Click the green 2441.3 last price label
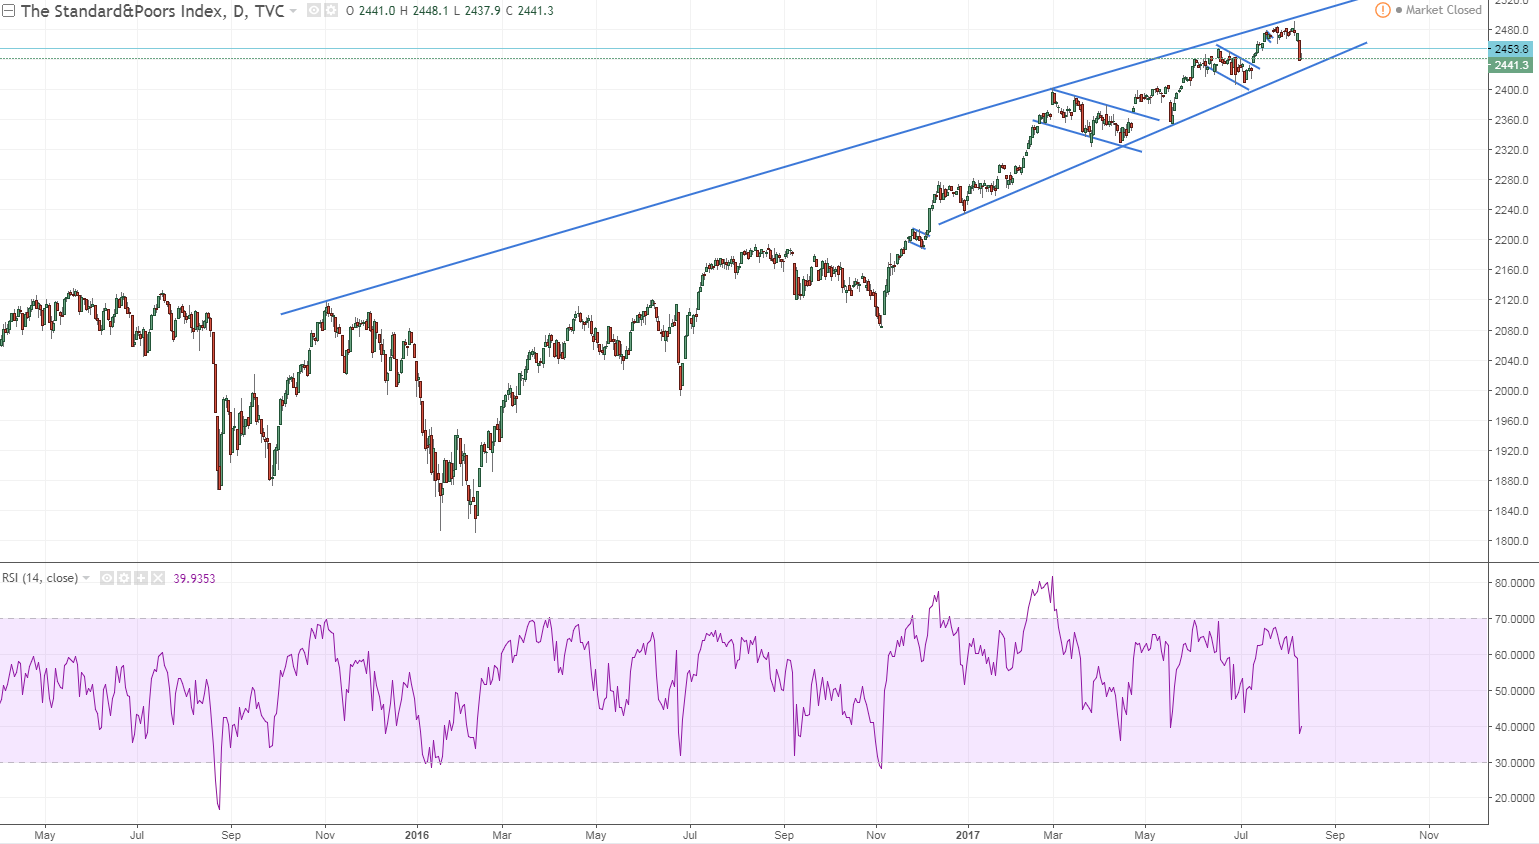The image size is (1539, 844). [1510, 65]
